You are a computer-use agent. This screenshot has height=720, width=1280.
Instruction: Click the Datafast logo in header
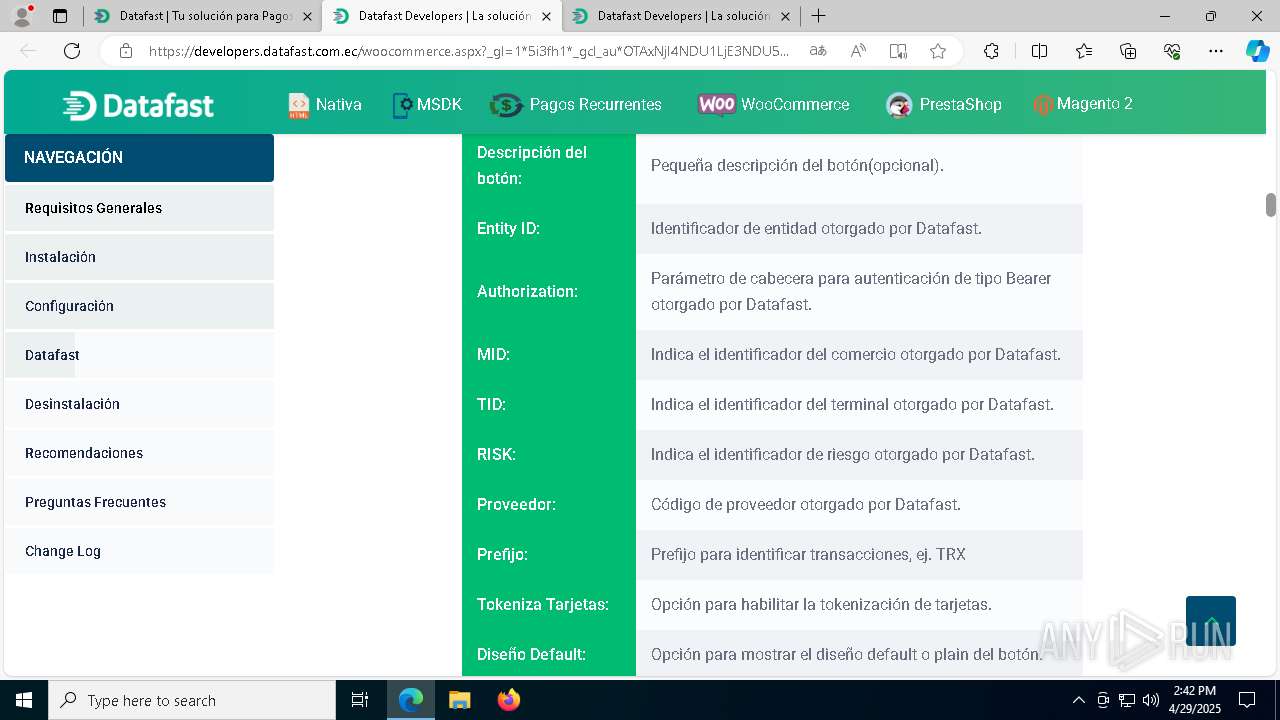click(x=138, y=105)
